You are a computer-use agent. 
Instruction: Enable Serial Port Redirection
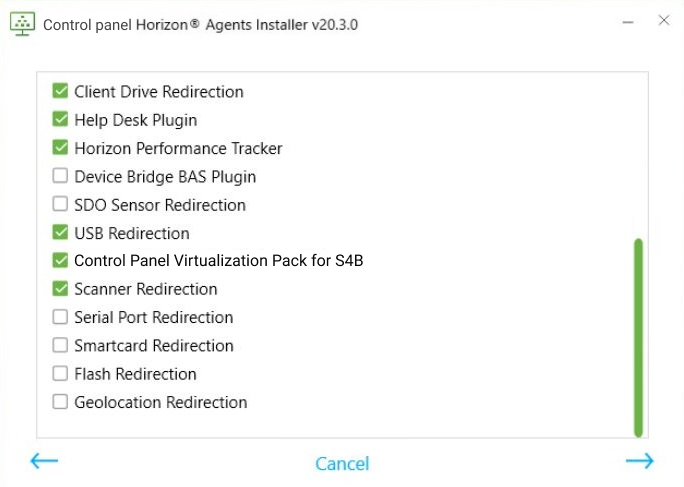[x=60, y=318]
